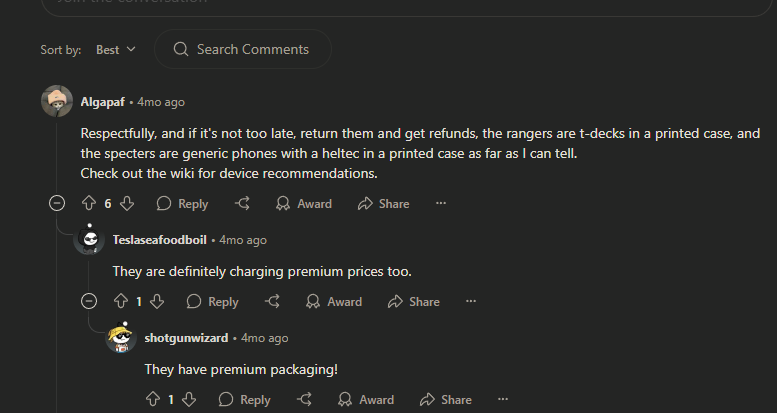Open more options on Teslaseafoodboil's comment

click(471, 301)
